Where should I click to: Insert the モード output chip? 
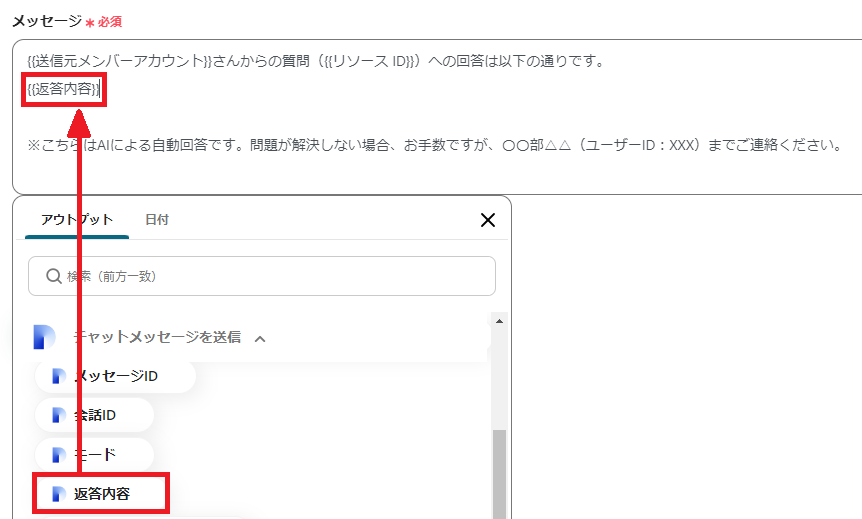(x=95, y=455)
